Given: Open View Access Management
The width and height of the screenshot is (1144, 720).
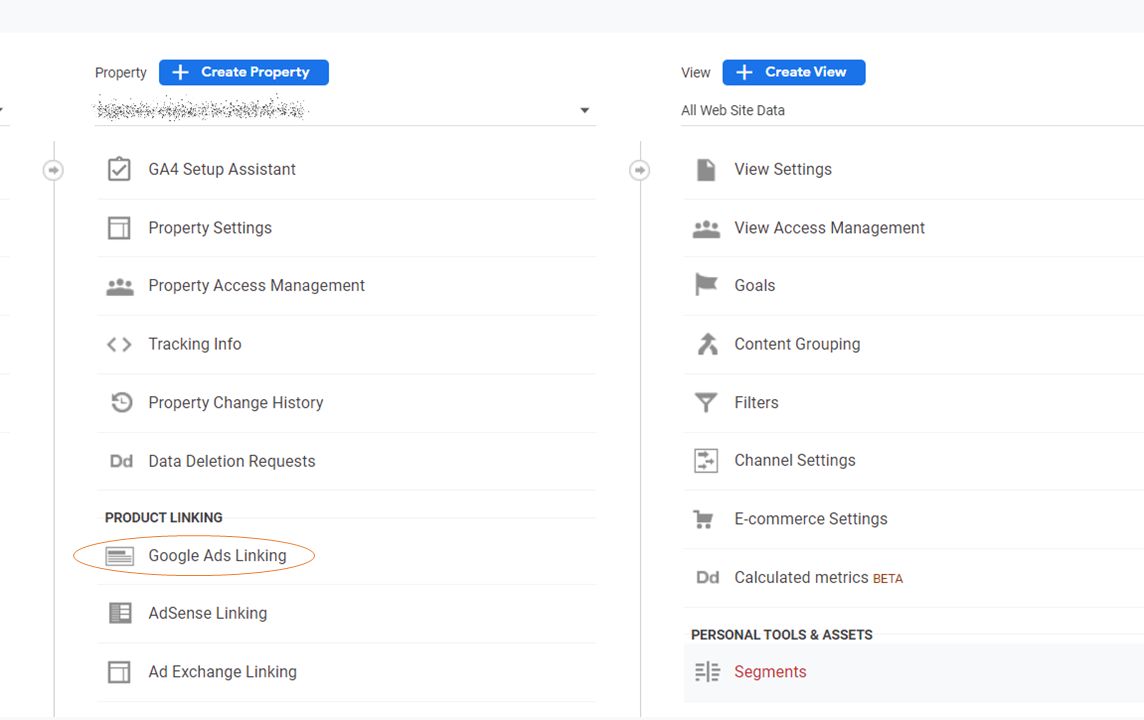Looking at the screenshot, I should [x=829, y=227].
